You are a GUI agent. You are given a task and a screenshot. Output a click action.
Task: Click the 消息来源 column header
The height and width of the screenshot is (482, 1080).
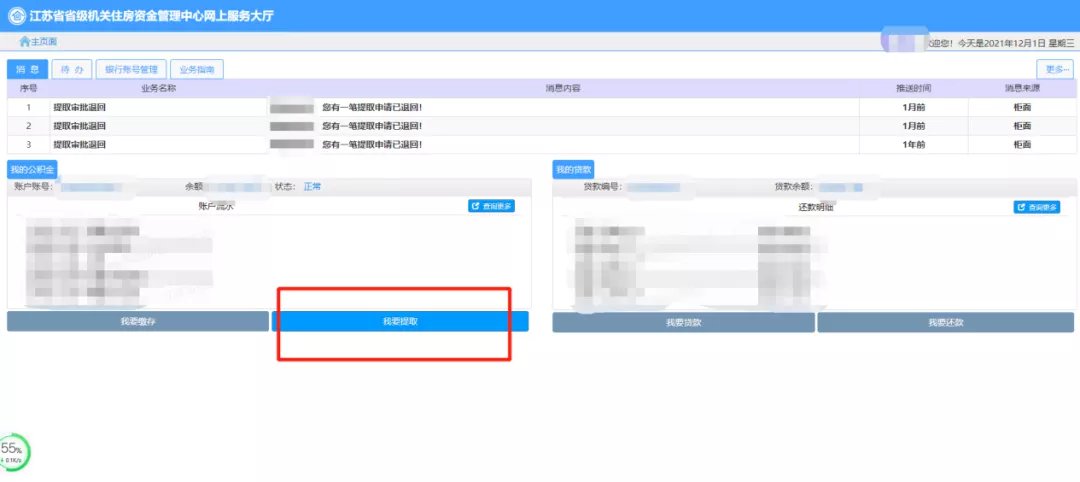pyautogui.click(x=1022, y=89)
